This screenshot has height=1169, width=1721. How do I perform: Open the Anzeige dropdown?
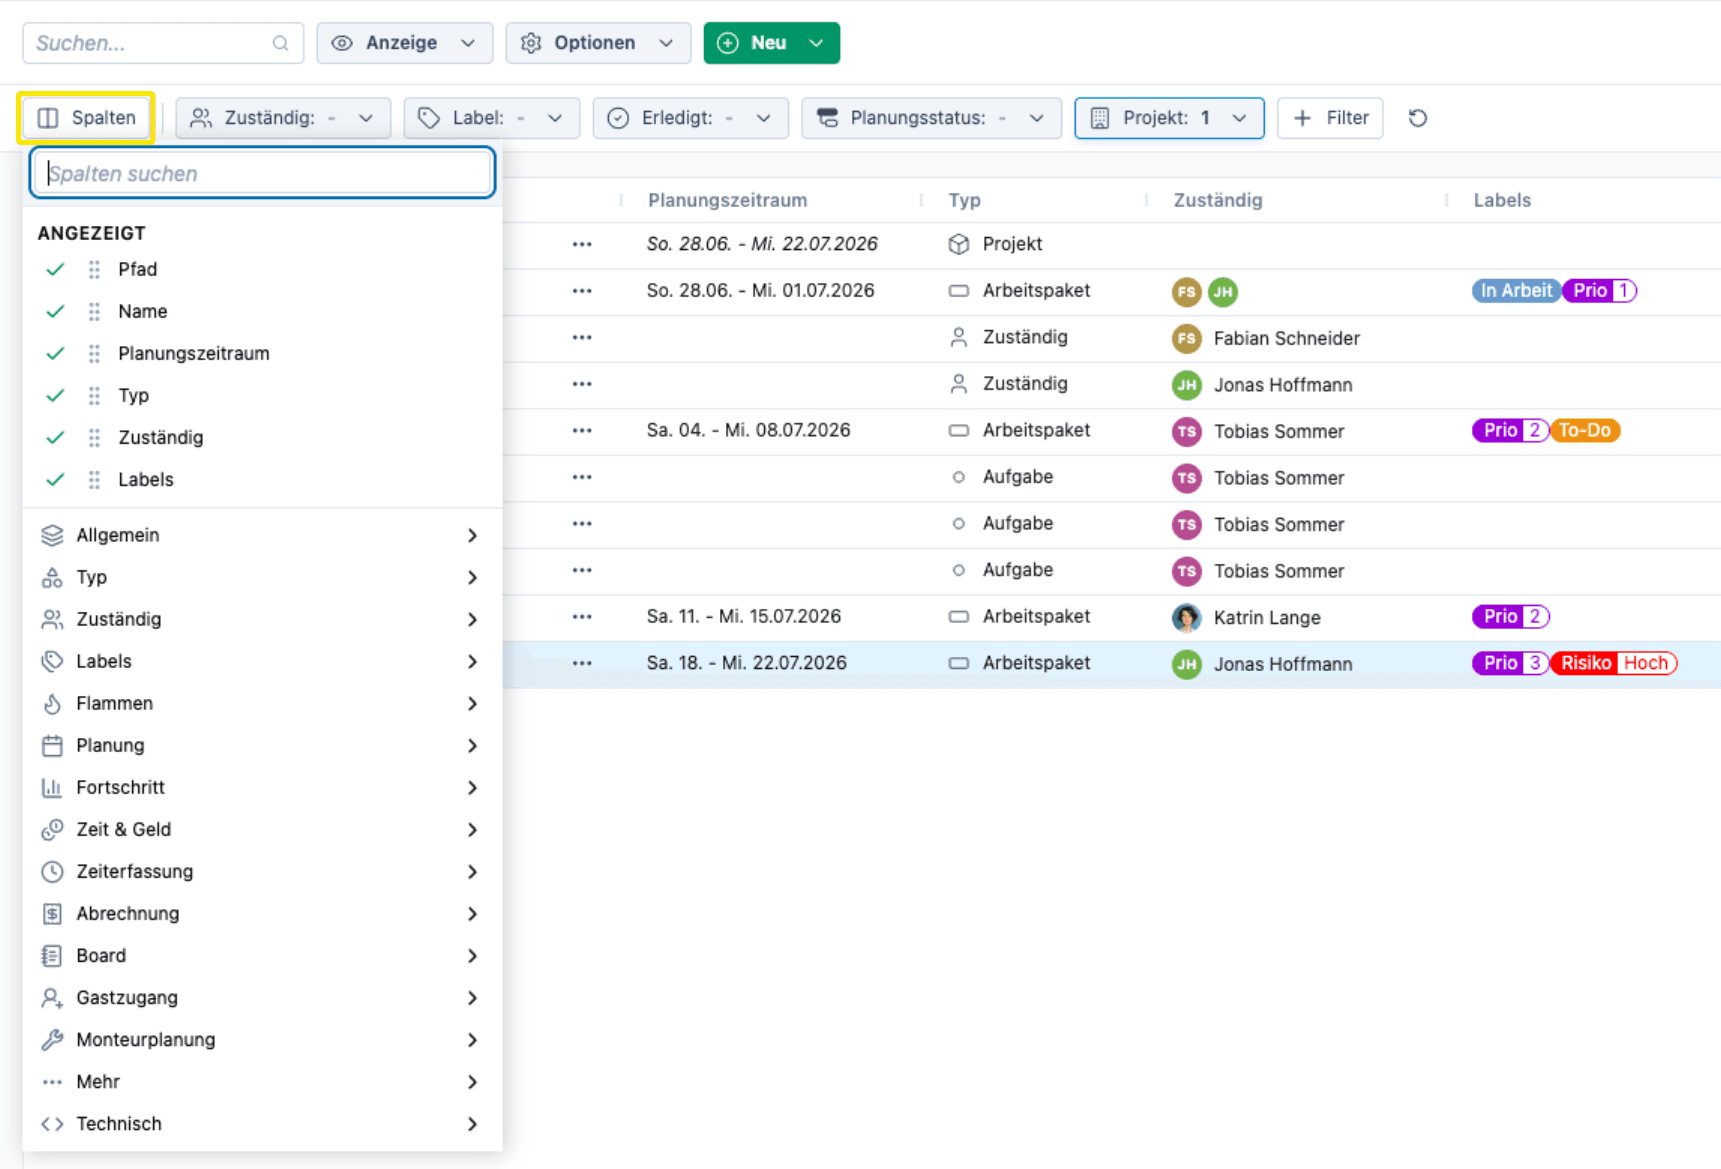click(x=404, y=43)
